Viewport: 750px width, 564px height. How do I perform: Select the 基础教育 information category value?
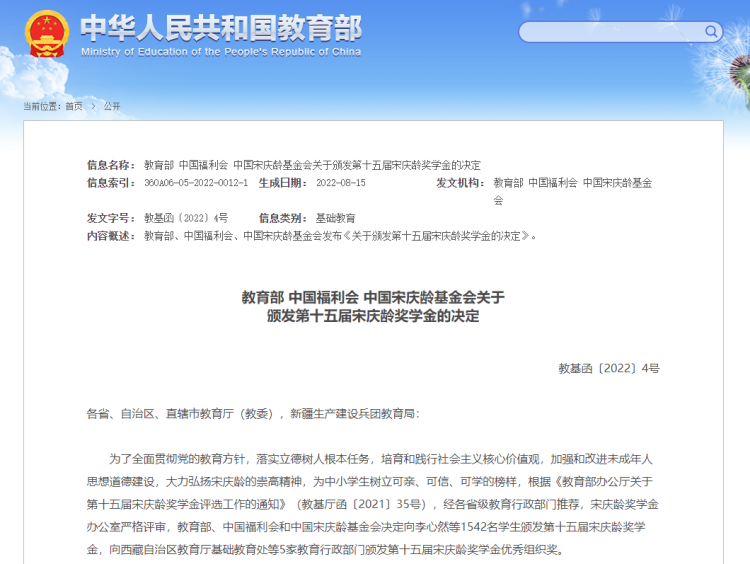(335, 217)
